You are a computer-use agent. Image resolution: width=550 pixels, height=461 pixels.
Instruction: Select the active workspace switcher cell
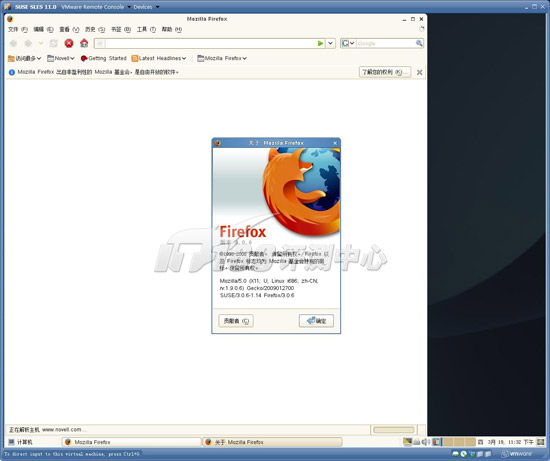pos(437,442)
